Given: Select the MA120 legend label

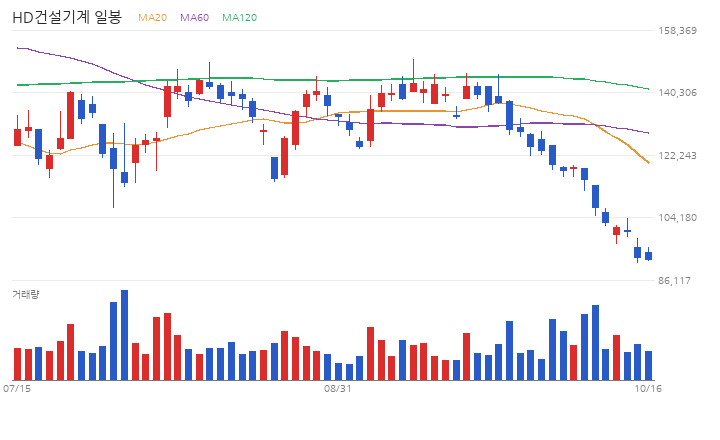Looking at the screenshot, I should pyautogui.click(x=240, y=17).
